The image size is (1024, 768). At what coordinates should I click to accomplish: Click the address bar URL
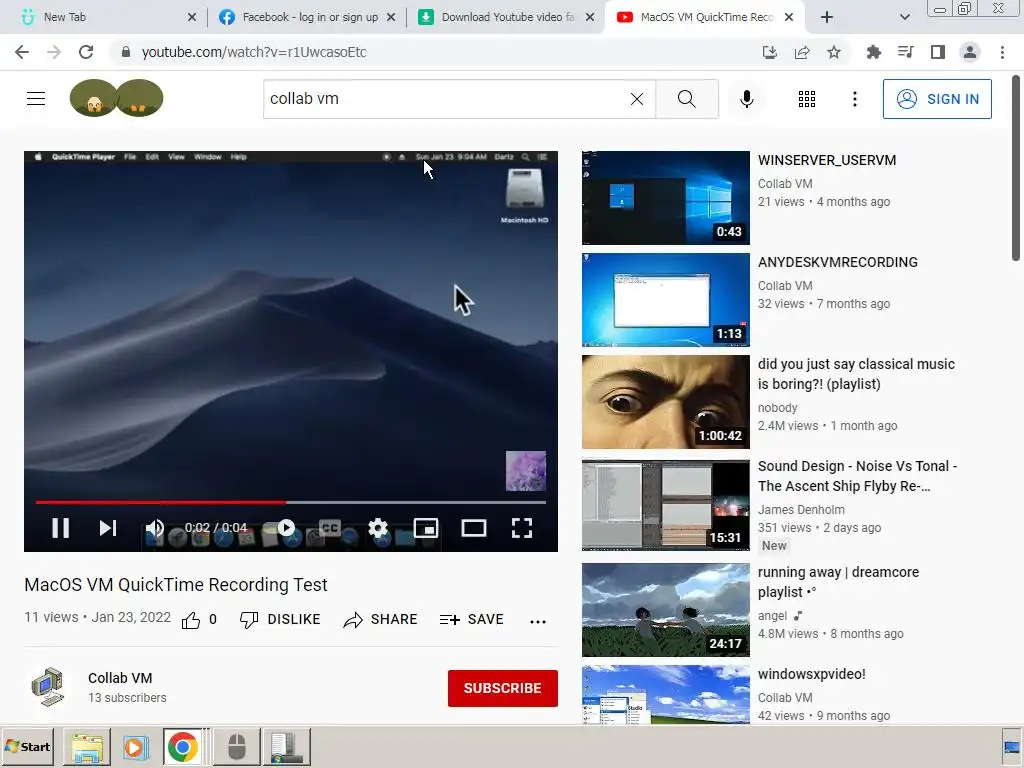point(254,52)
